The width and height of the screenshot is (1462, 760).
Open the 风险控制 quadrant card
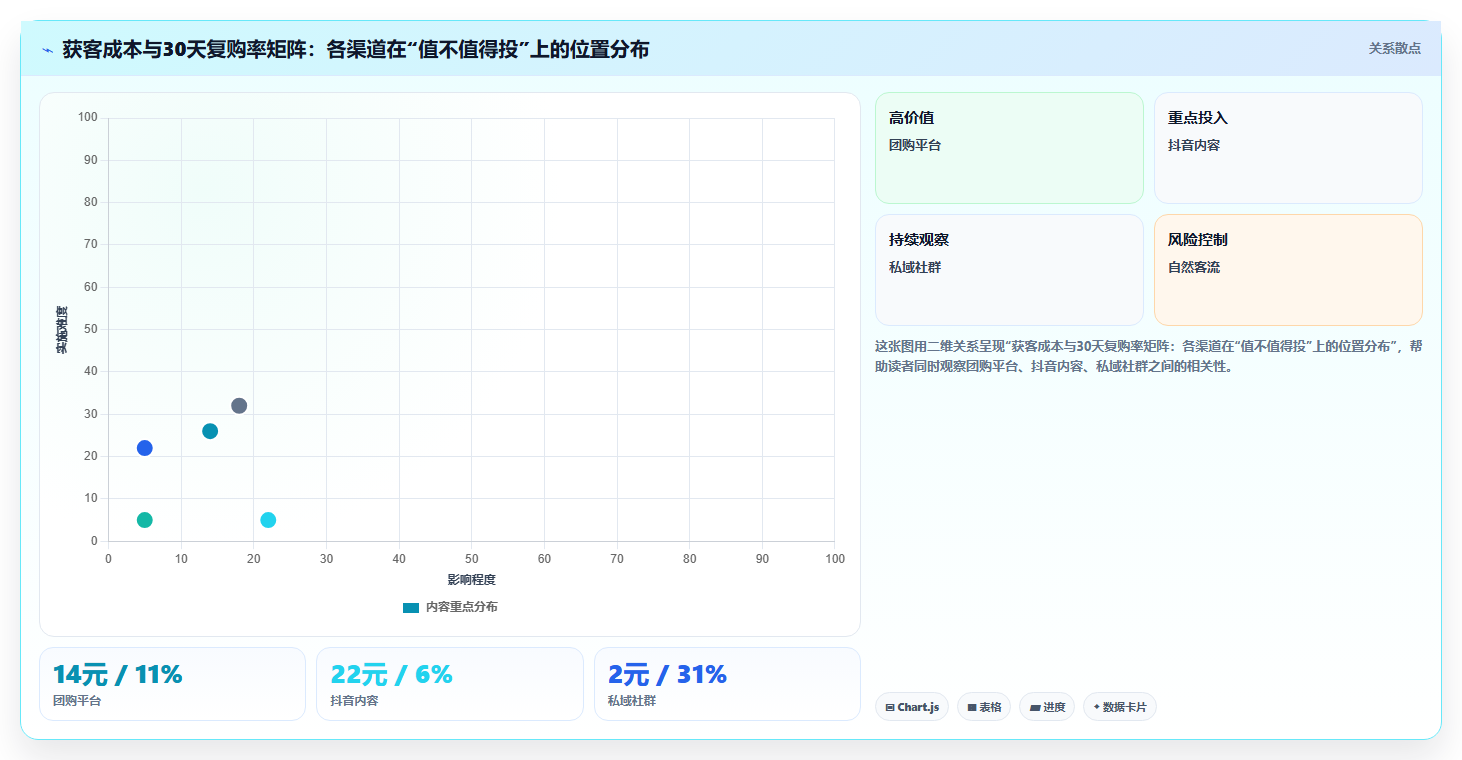click(x=1288, y=270)
